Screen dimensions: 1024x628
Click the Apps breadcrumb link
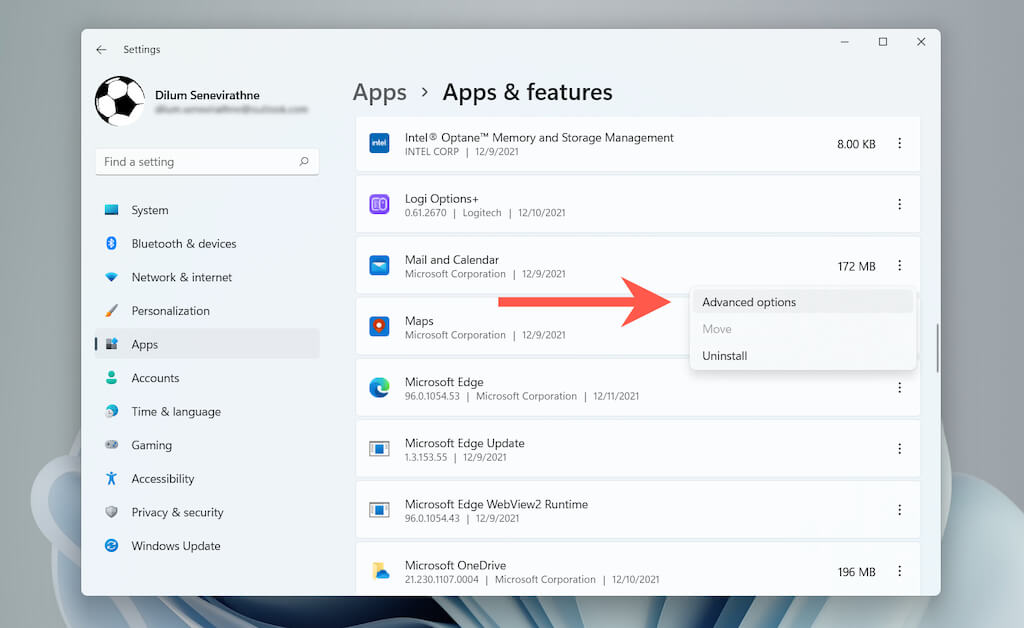[x=380, y=93]
